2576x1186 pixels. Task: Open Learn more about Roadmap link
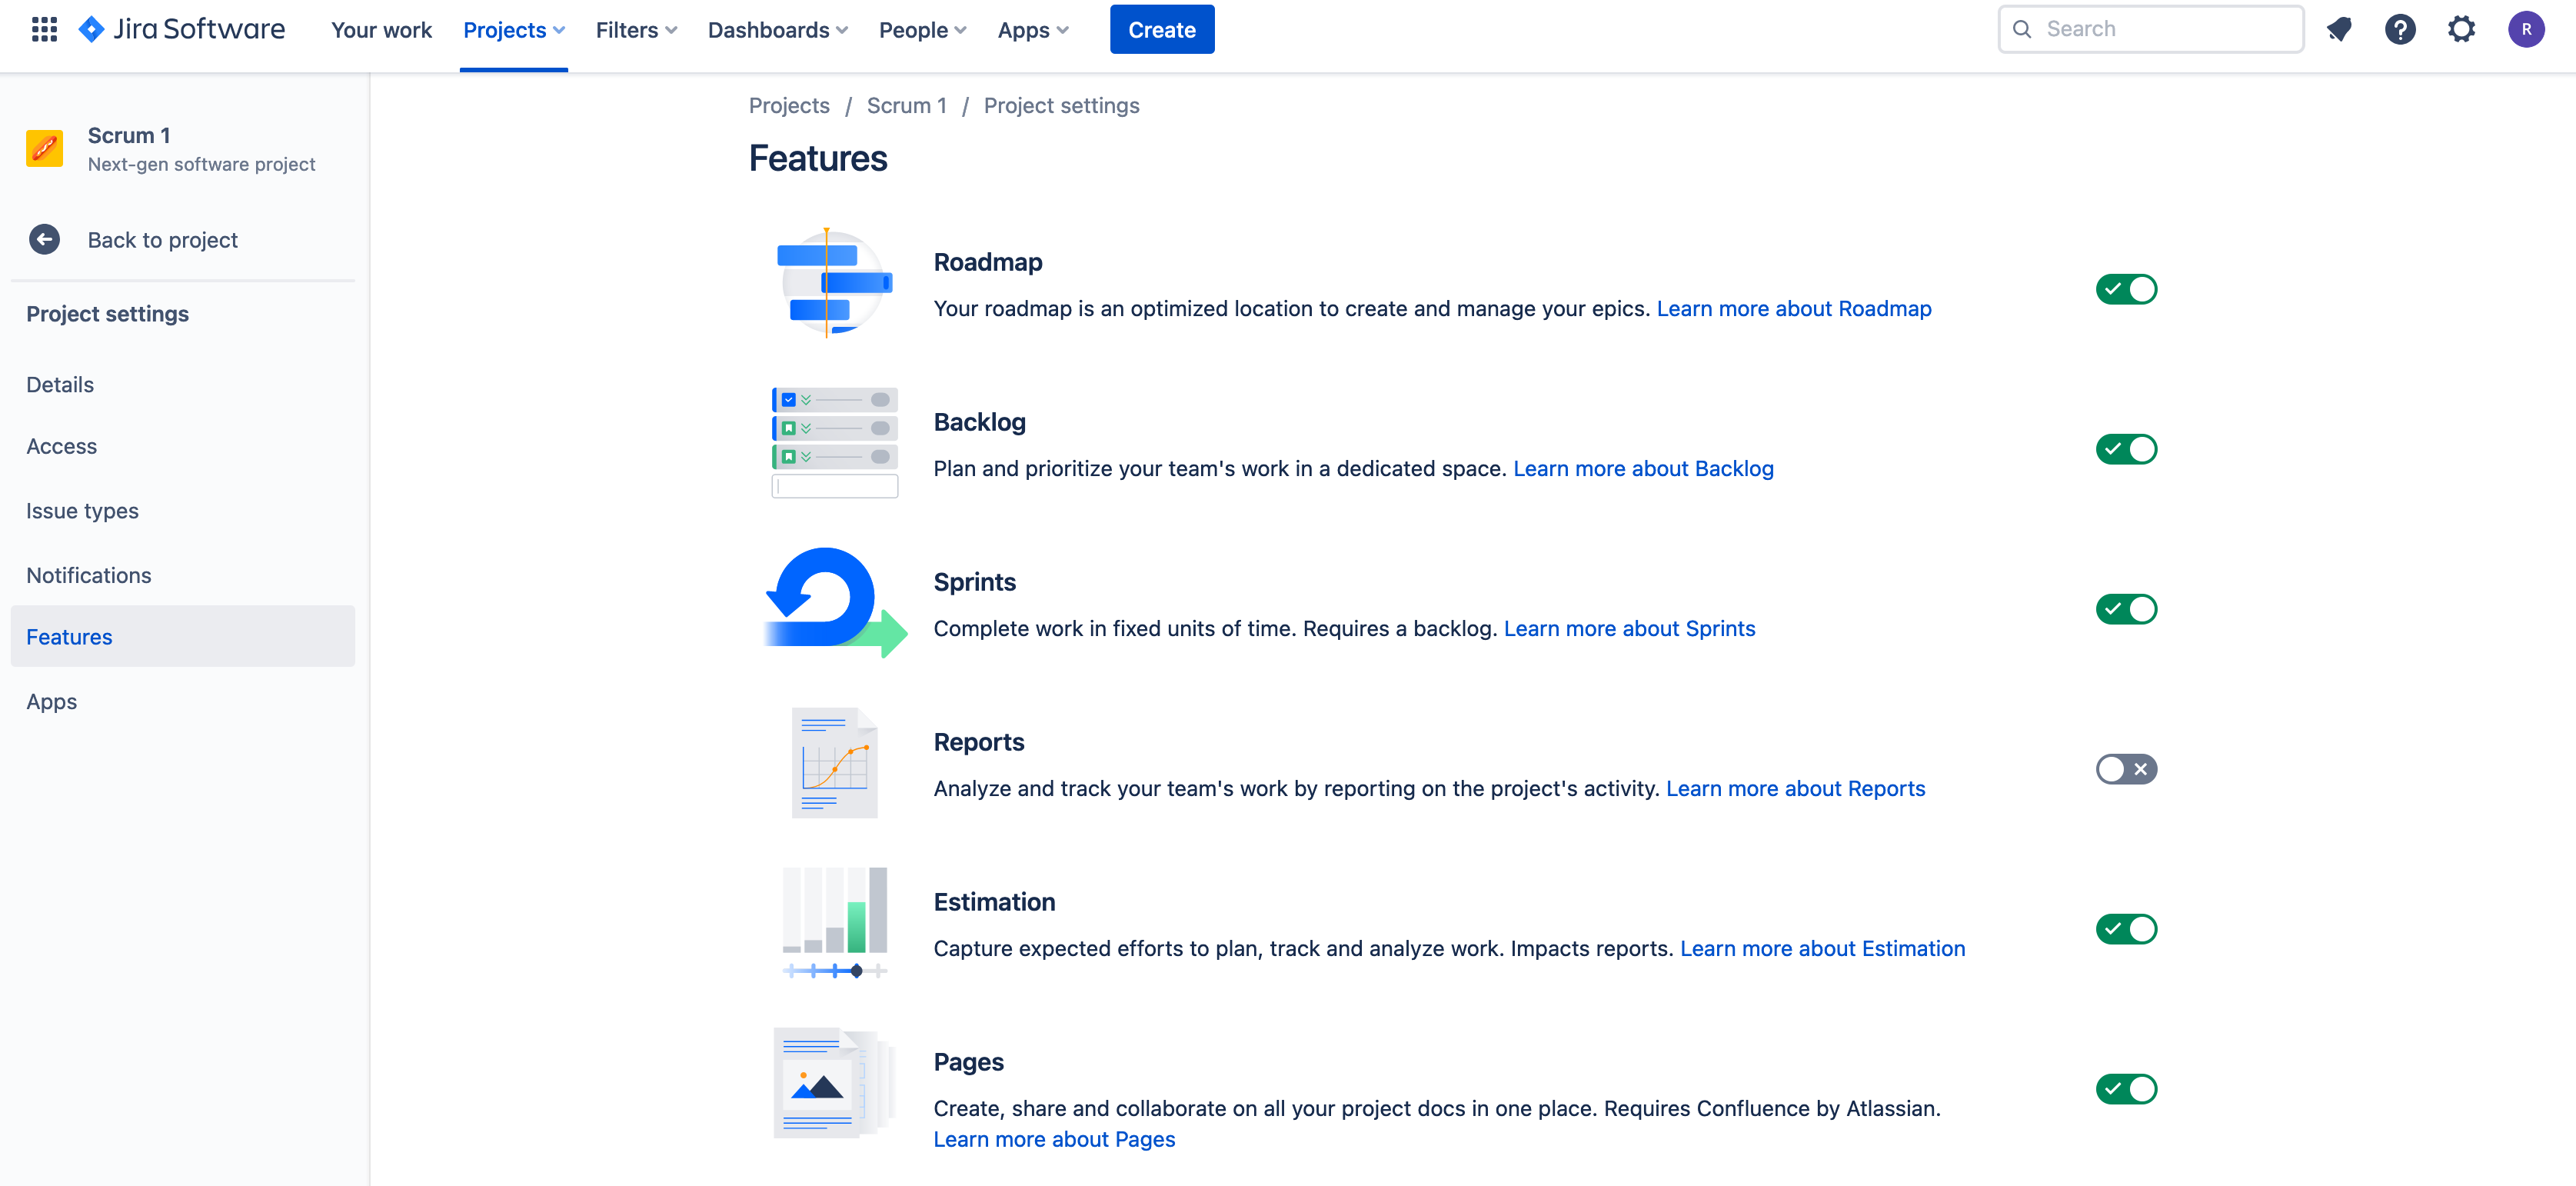pos(1793,308)
